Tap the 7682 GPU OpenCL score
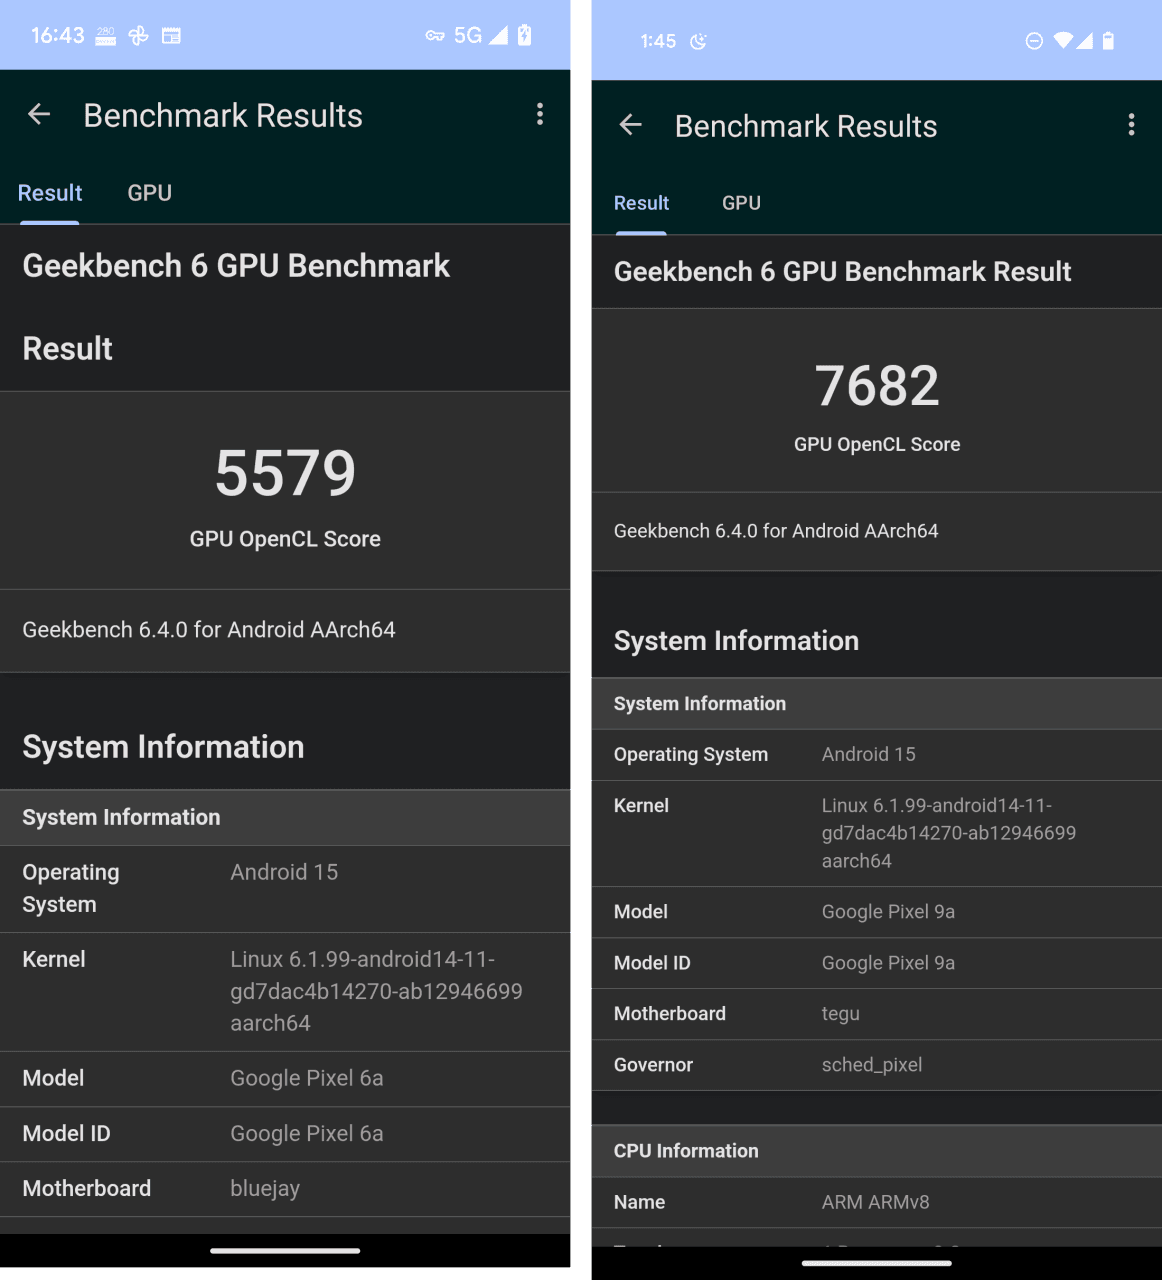This screenshot has height=1280, width=1162. coord(877,385)
